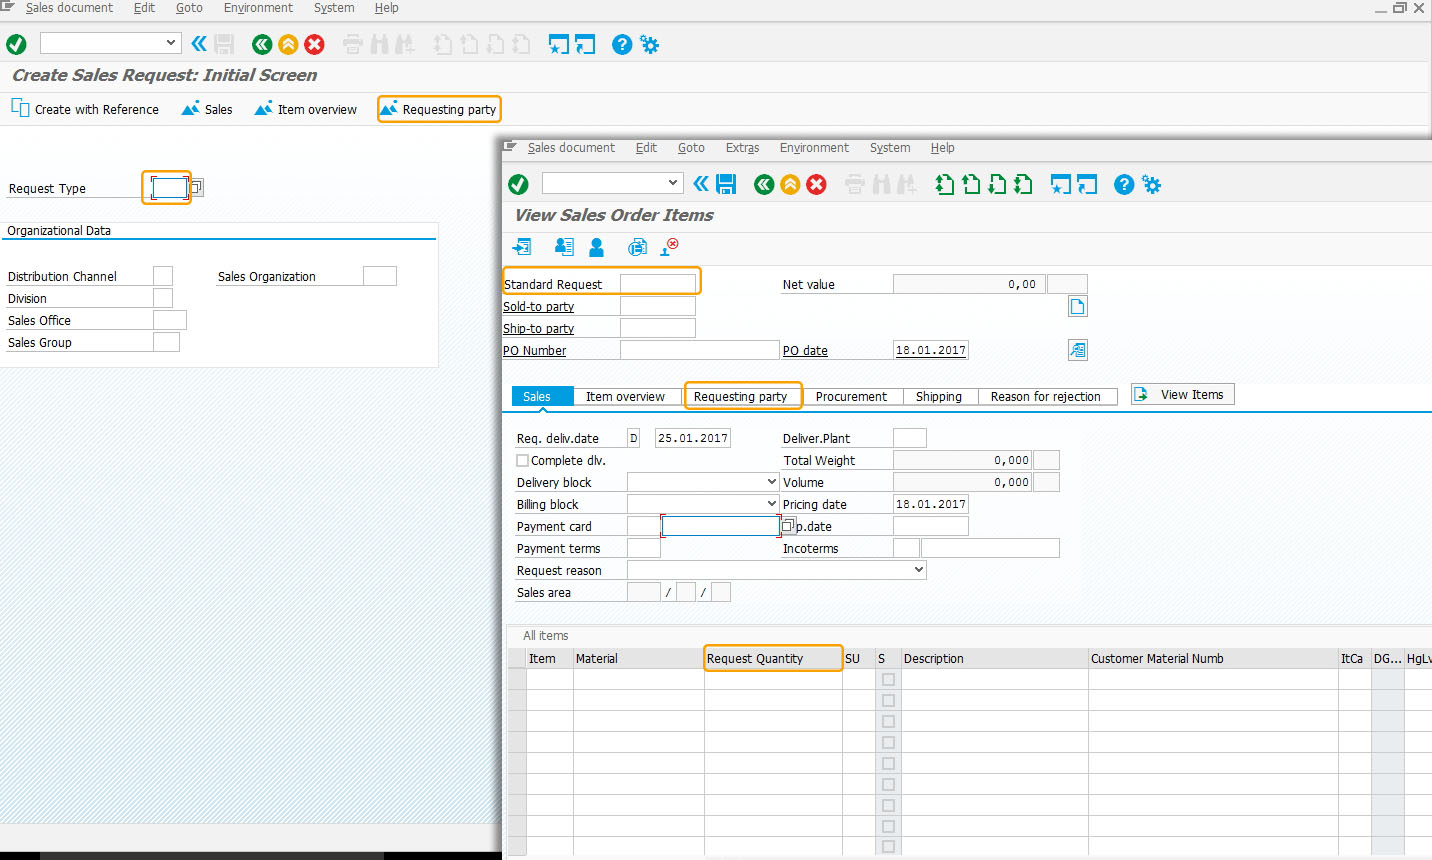1432x860 pixels.
Task: Click yellow Exit icon in View Sales Order Items toolbar
Action: (x=790, y=184)
